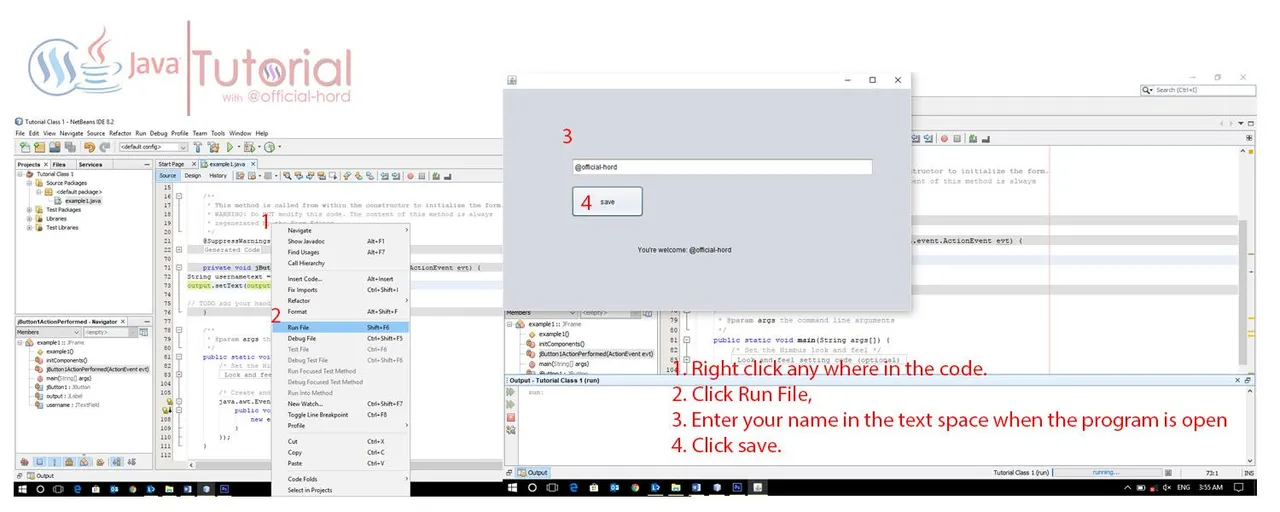Click Show Inherited Members in Navigator footer
Image resolution: width=1280 pixels, height=512 pixels.
click(24, 462)
